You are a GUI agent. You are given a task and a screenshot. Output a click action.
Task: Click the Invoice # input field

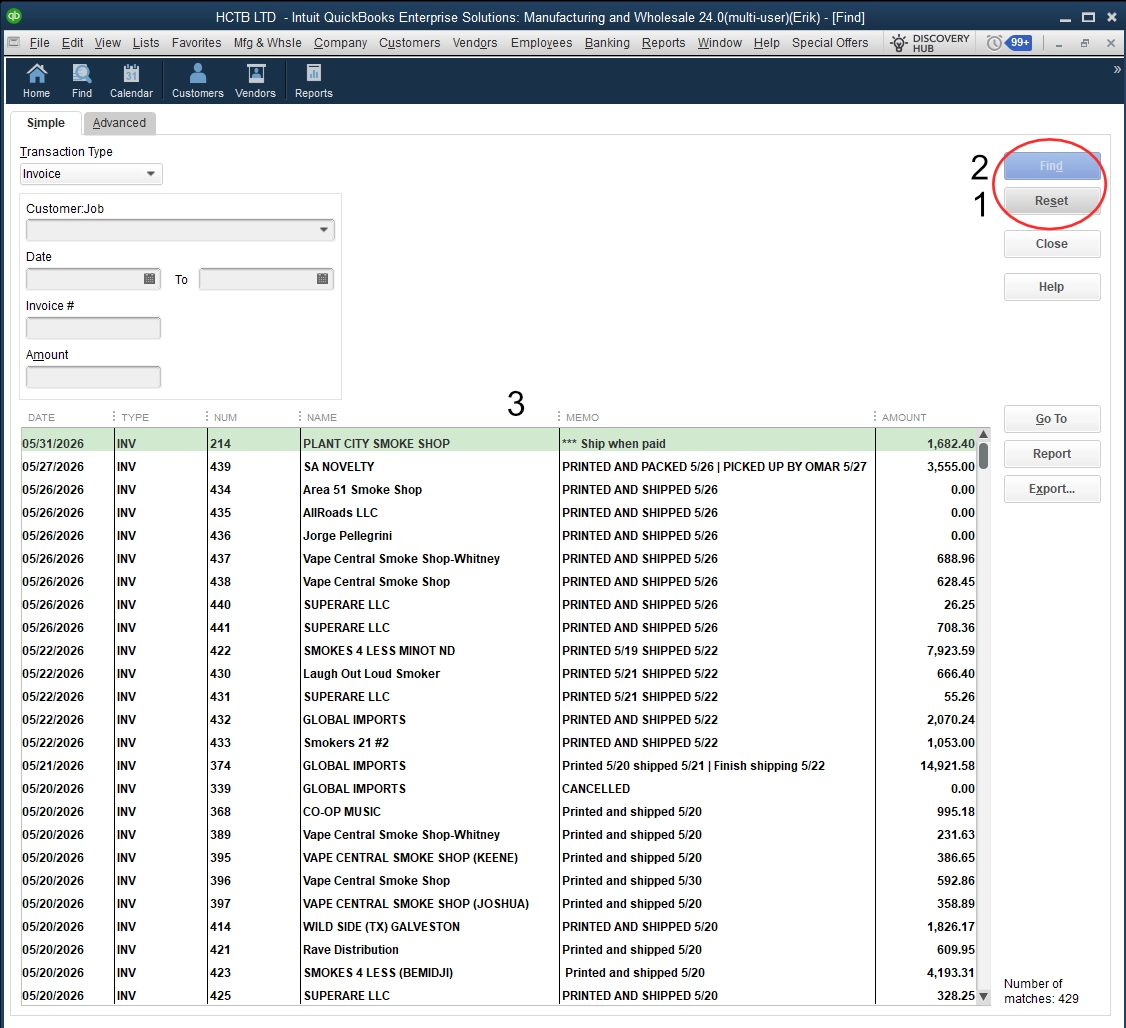click(x=93, y=328)
